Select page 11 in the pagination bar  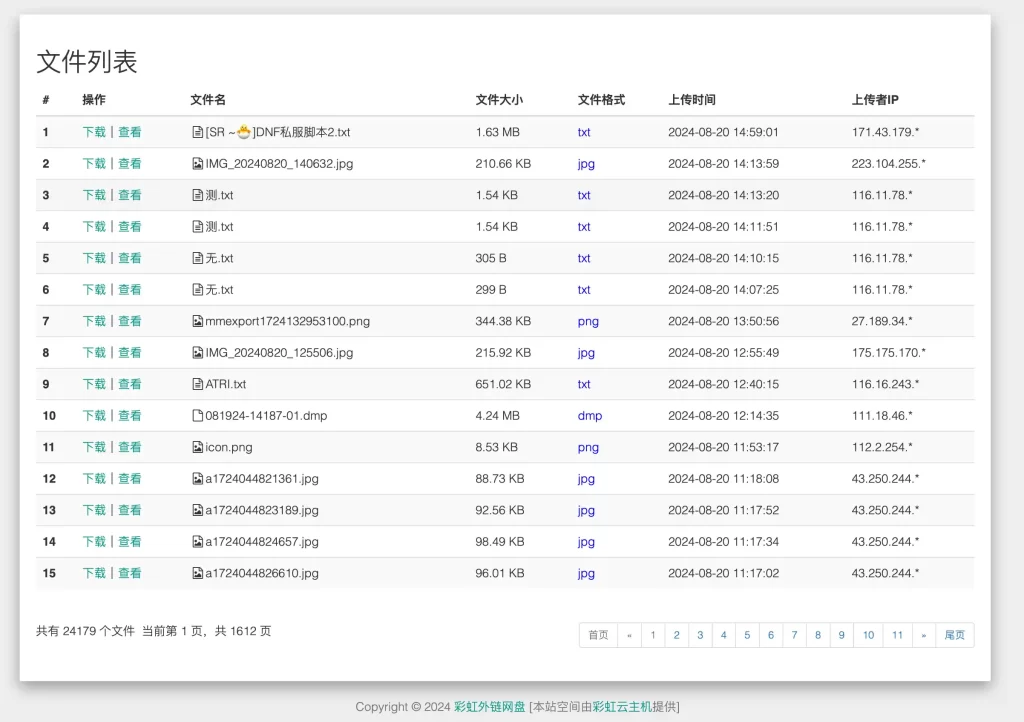898,635
